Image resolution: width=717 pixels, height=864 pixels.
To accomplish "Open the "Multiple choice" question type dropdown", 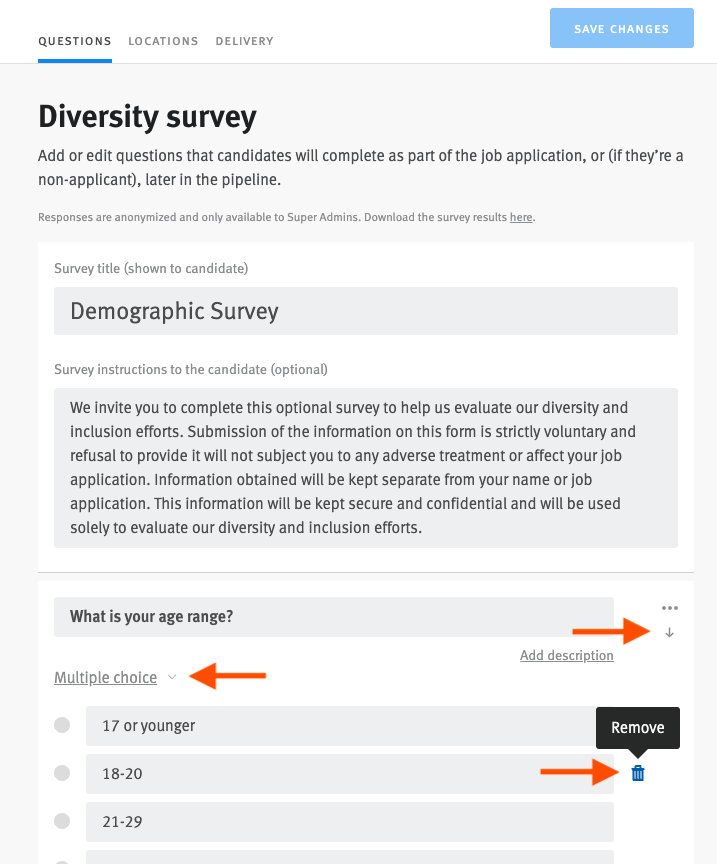I will pos(115,677).
